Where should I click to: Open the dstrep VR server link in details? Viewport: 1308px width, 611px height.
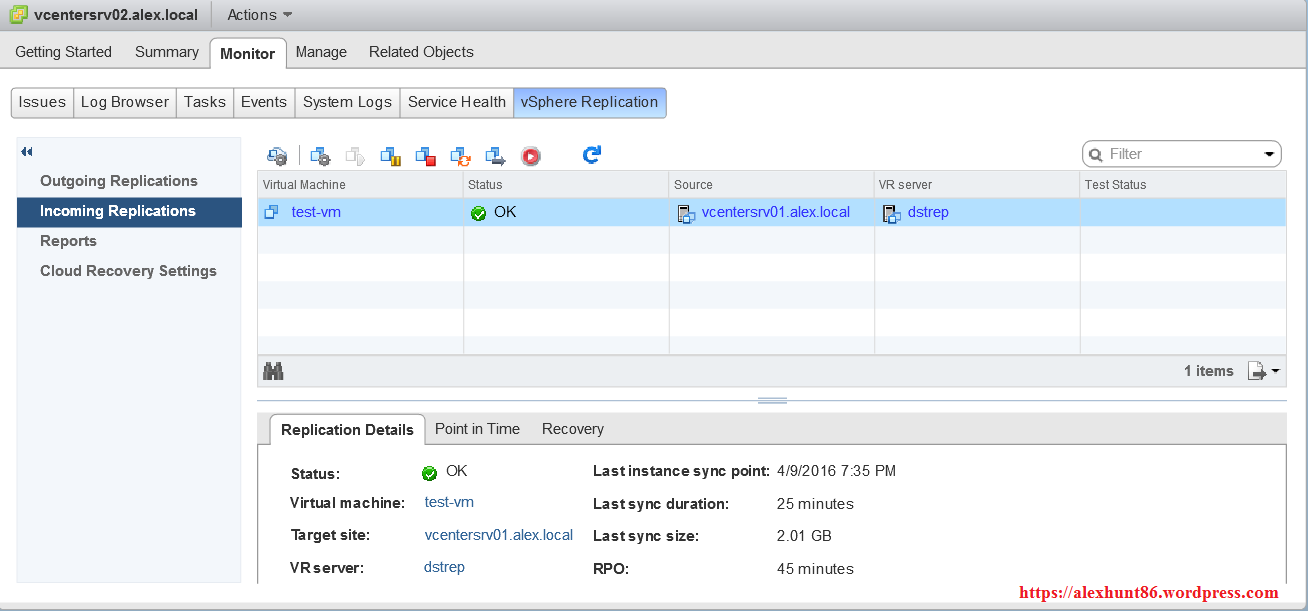click(444, 567)
